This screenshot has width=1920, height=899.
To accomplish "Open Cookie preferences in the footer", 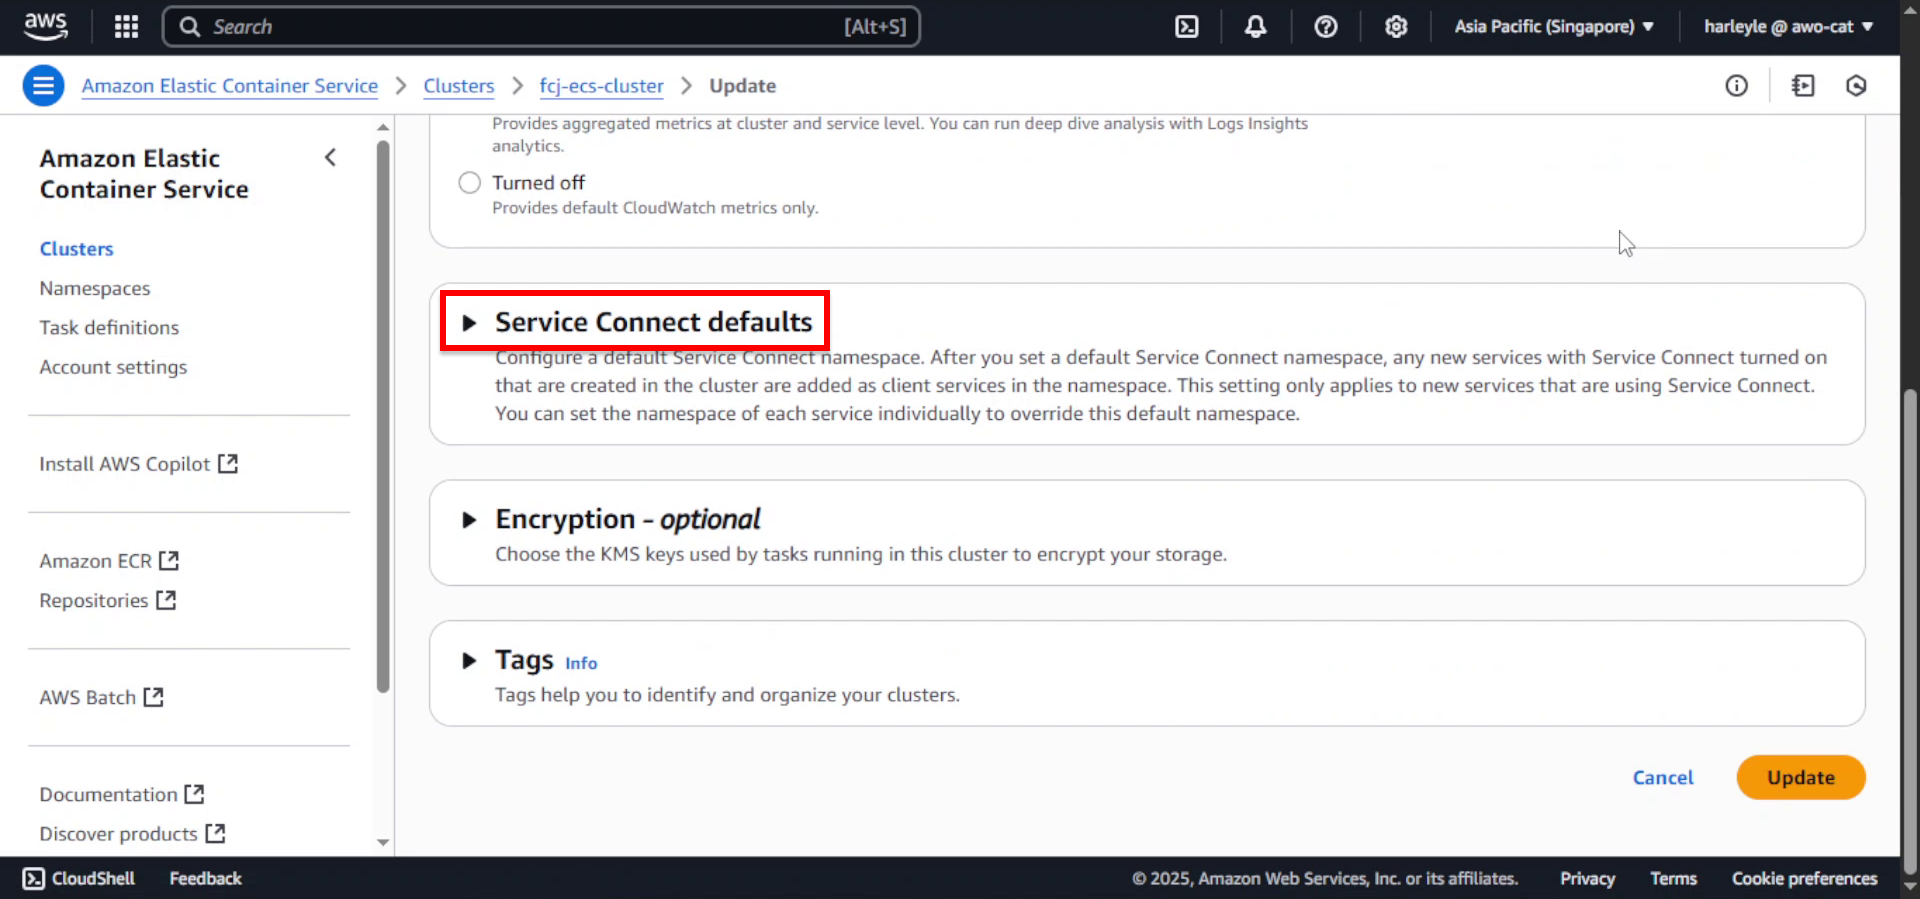I will 1804,878.
